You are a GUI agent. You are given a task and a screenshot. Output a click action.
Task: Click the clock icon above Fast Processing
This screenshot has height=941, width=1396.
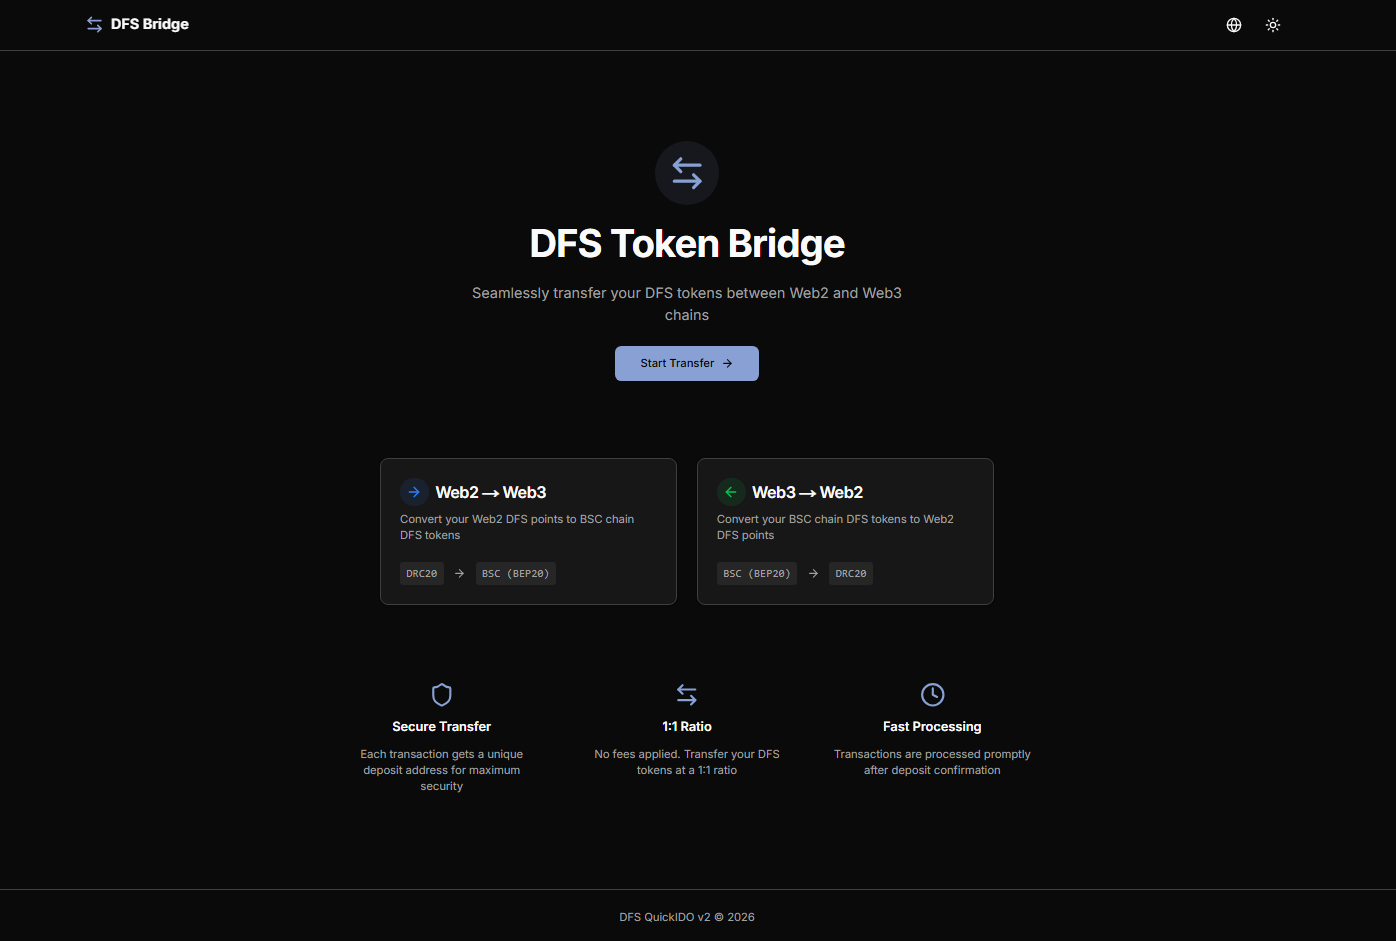[932, 694]
